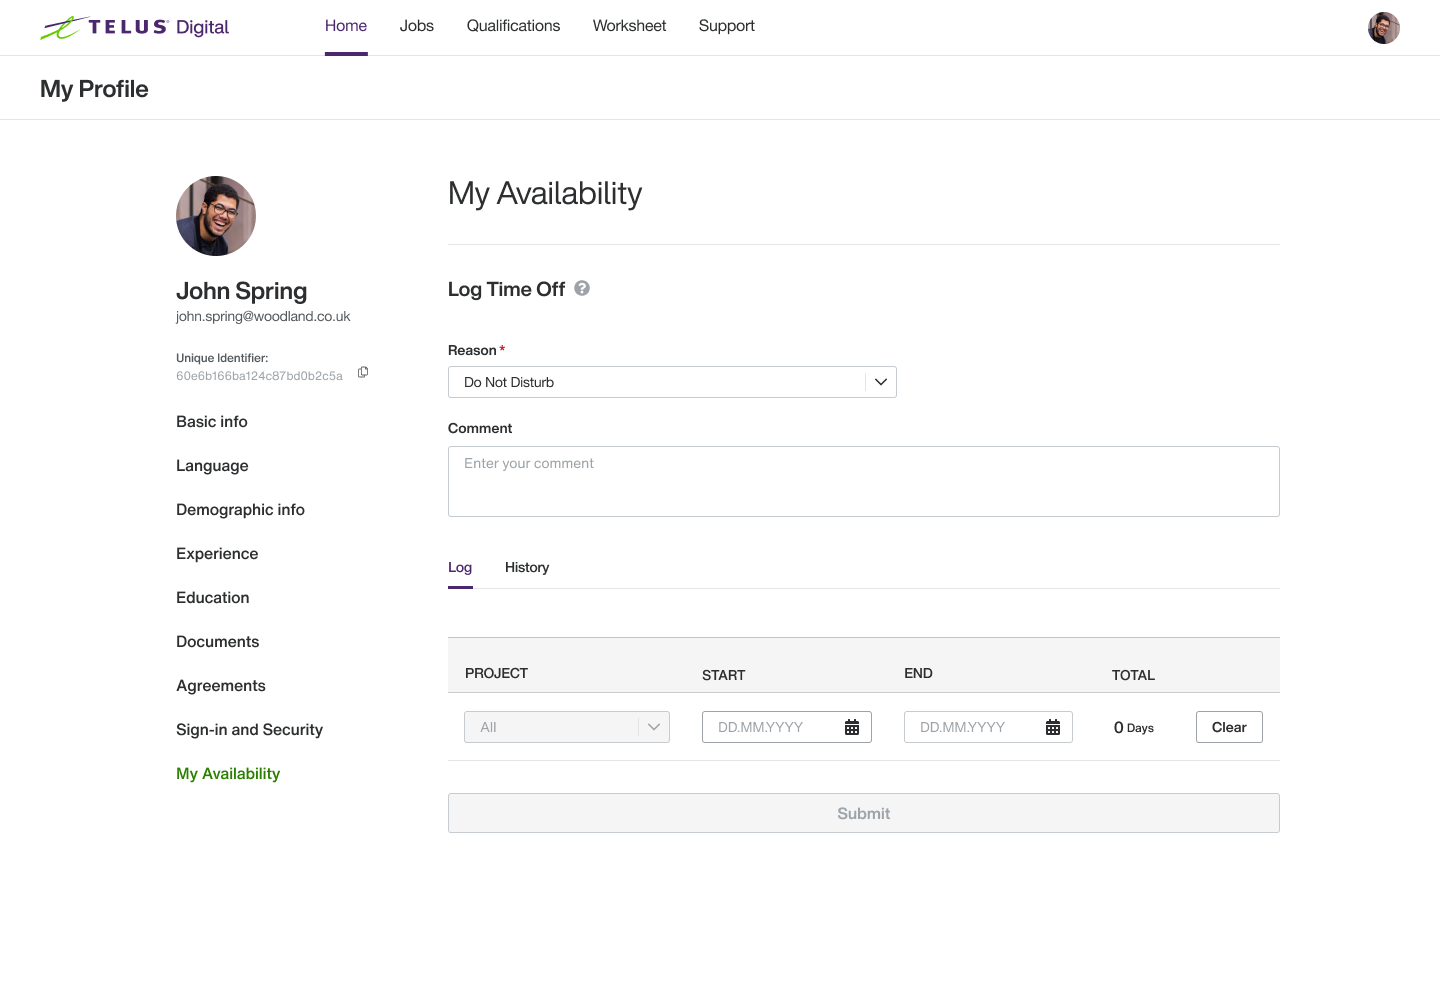The width and height of the screenshot is (1440, 982).
Task: Go to the Documents section
Action: pos(217,641)
